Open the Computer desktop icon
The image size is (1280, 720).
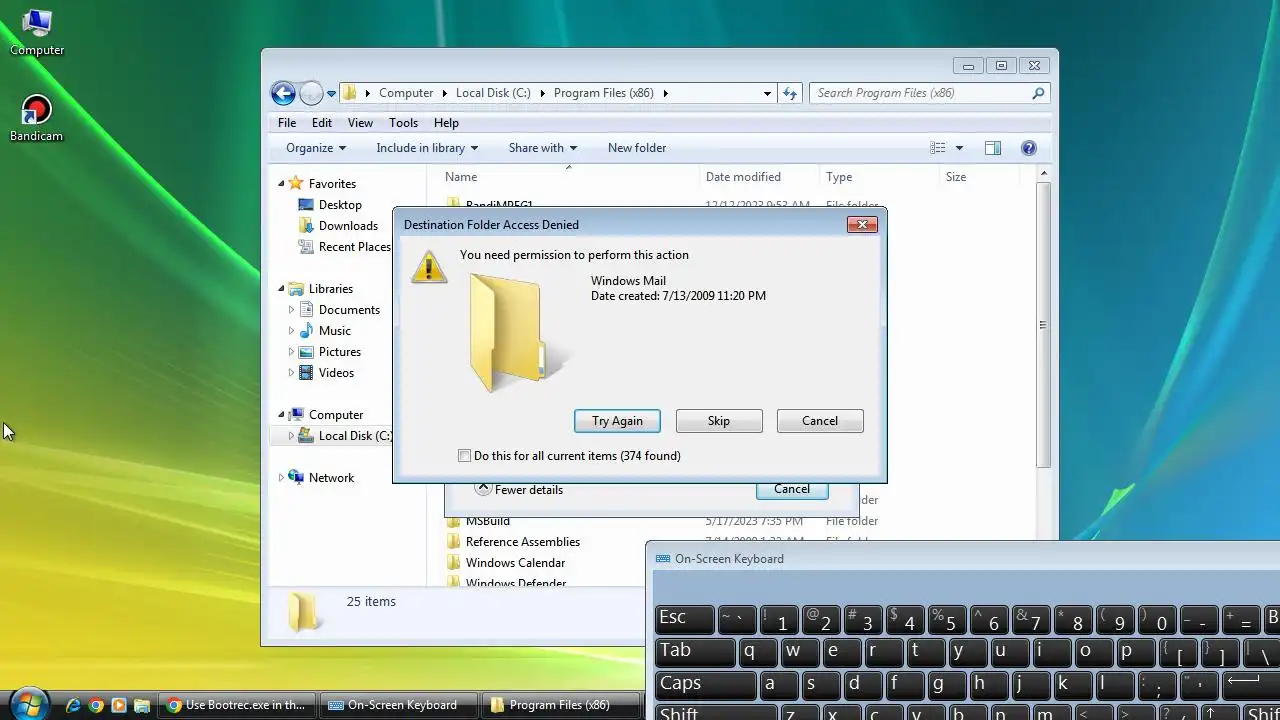click(x=37, y=33)
